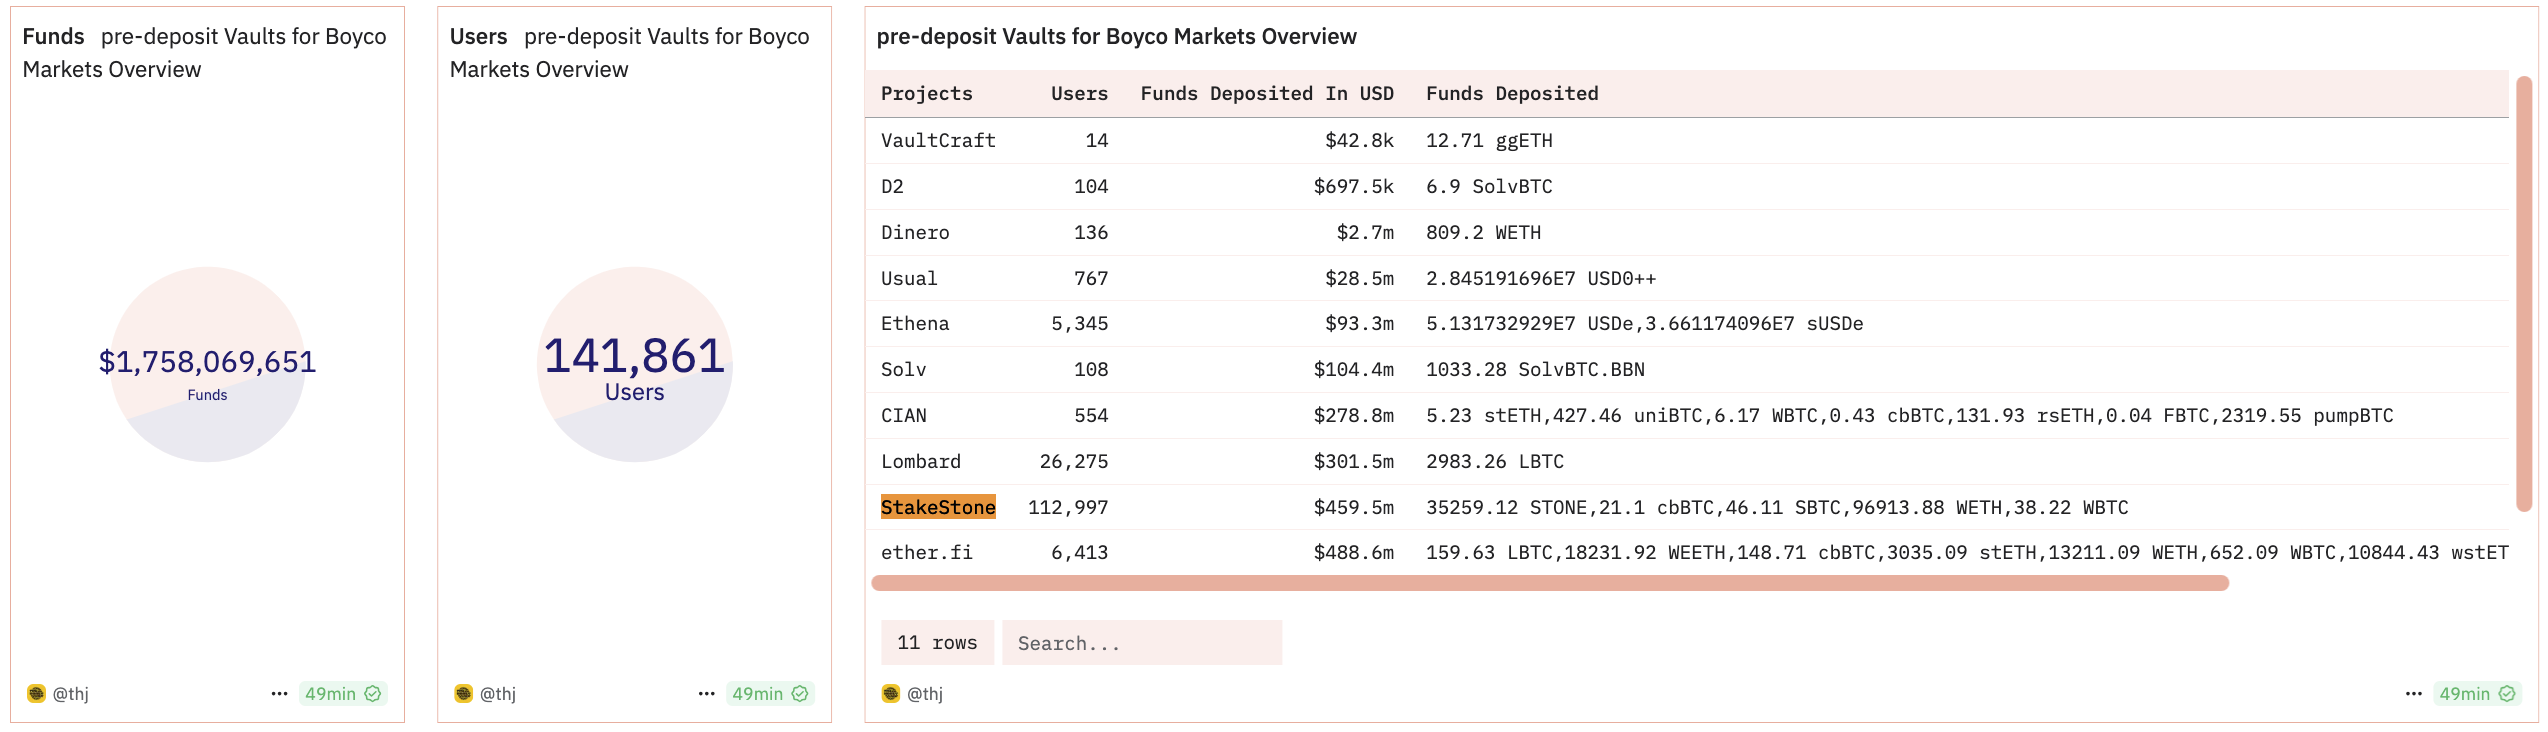The height and width of the screenshot is (732, 2548).
Task: Click the $697.5k value for D2
Action: point(1353,186)
